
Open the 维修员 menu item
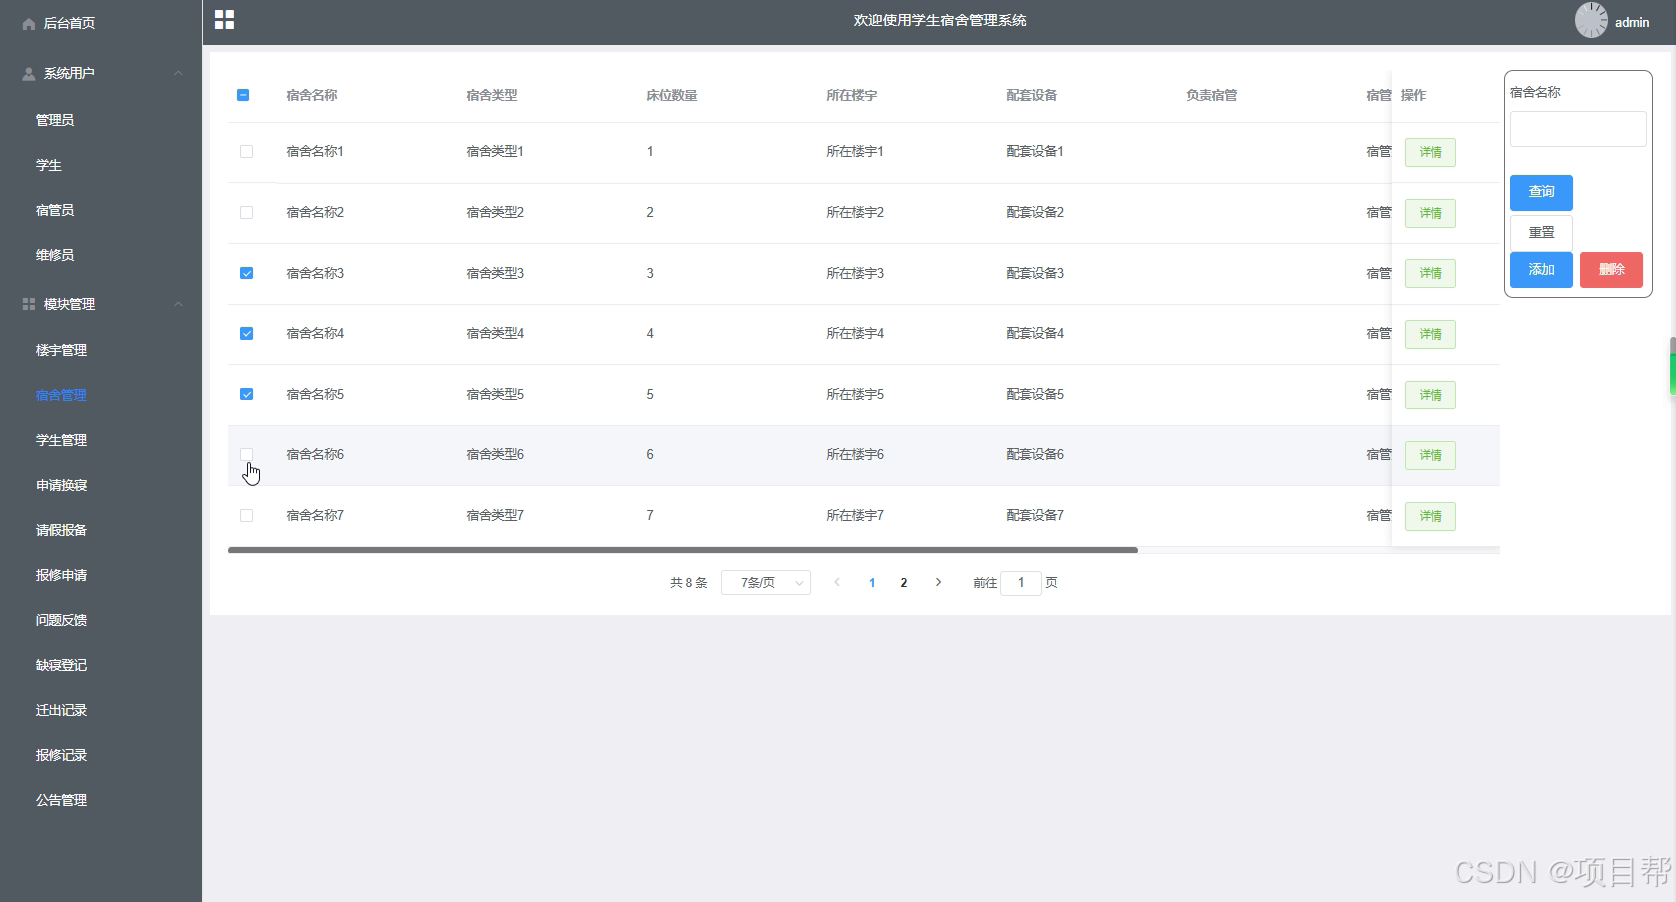[55, 255]
